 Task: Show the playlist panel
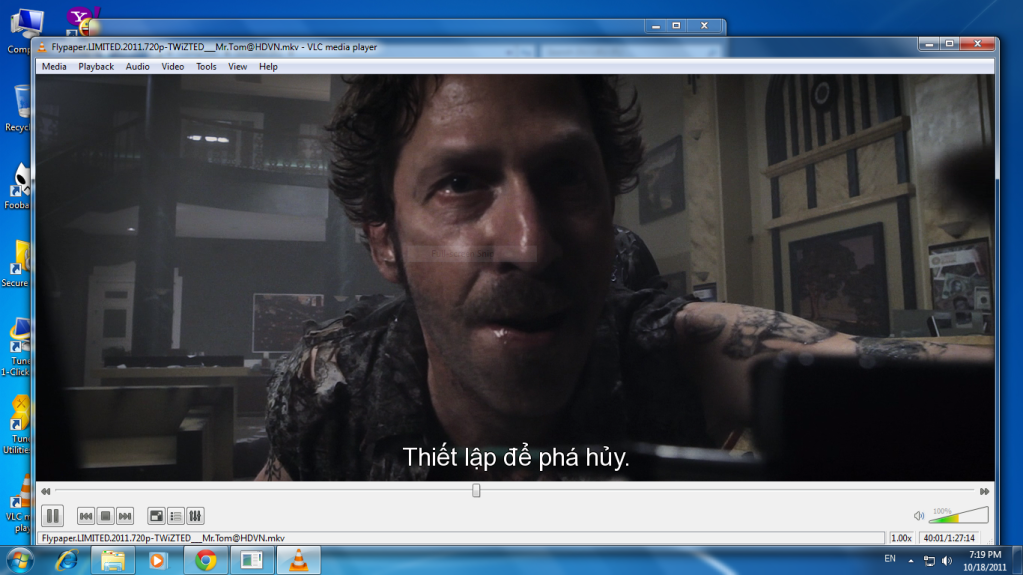point(176,516)
